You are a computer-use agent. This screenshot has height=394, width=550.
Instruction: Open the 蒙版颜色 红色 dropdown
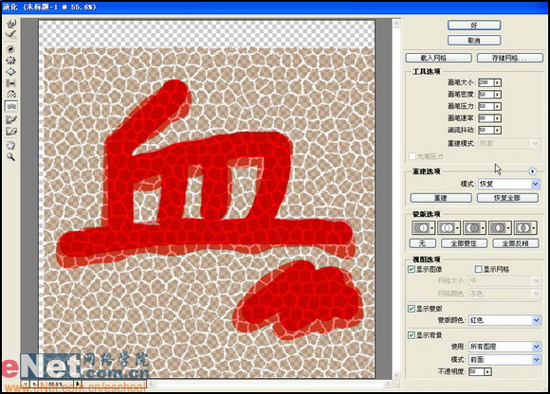click(505, 320)
